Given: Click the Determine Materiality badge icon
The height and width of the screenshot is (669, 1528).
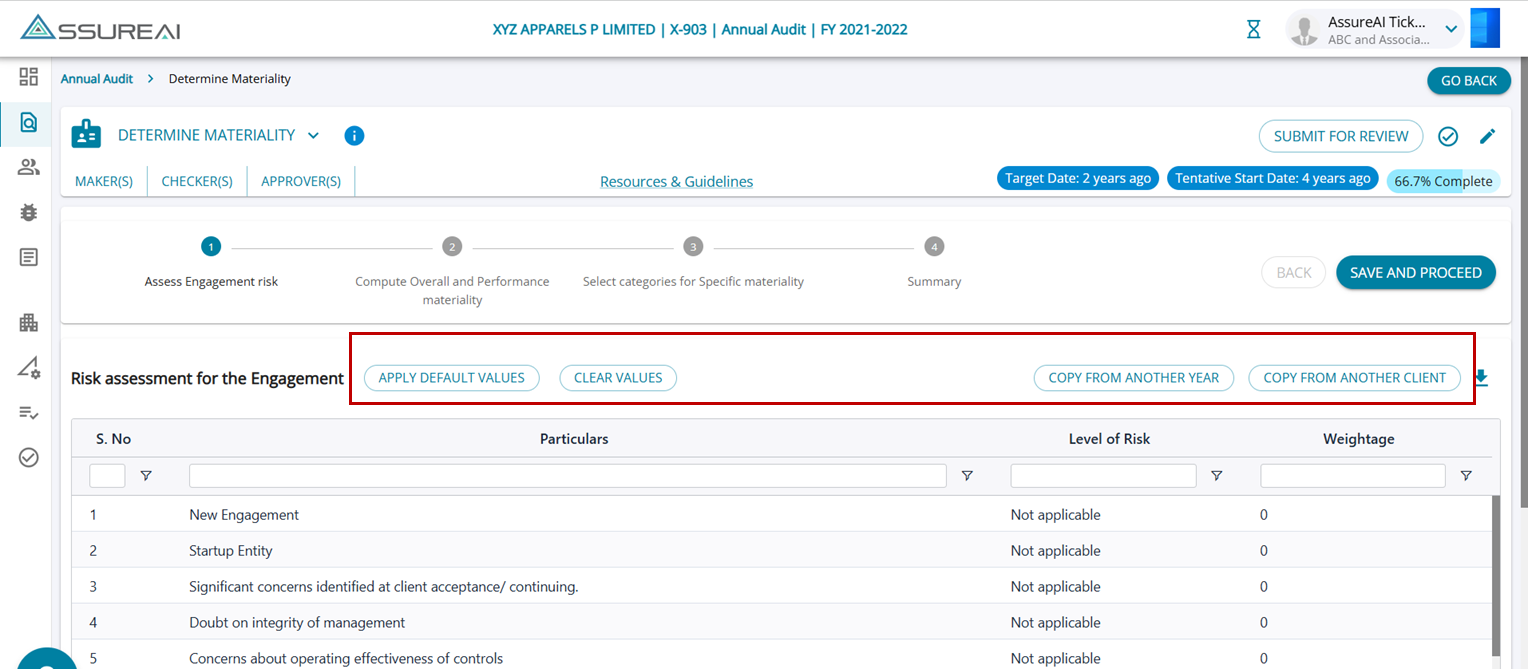Looking at the screenshot, I should (x=86, y=135).
